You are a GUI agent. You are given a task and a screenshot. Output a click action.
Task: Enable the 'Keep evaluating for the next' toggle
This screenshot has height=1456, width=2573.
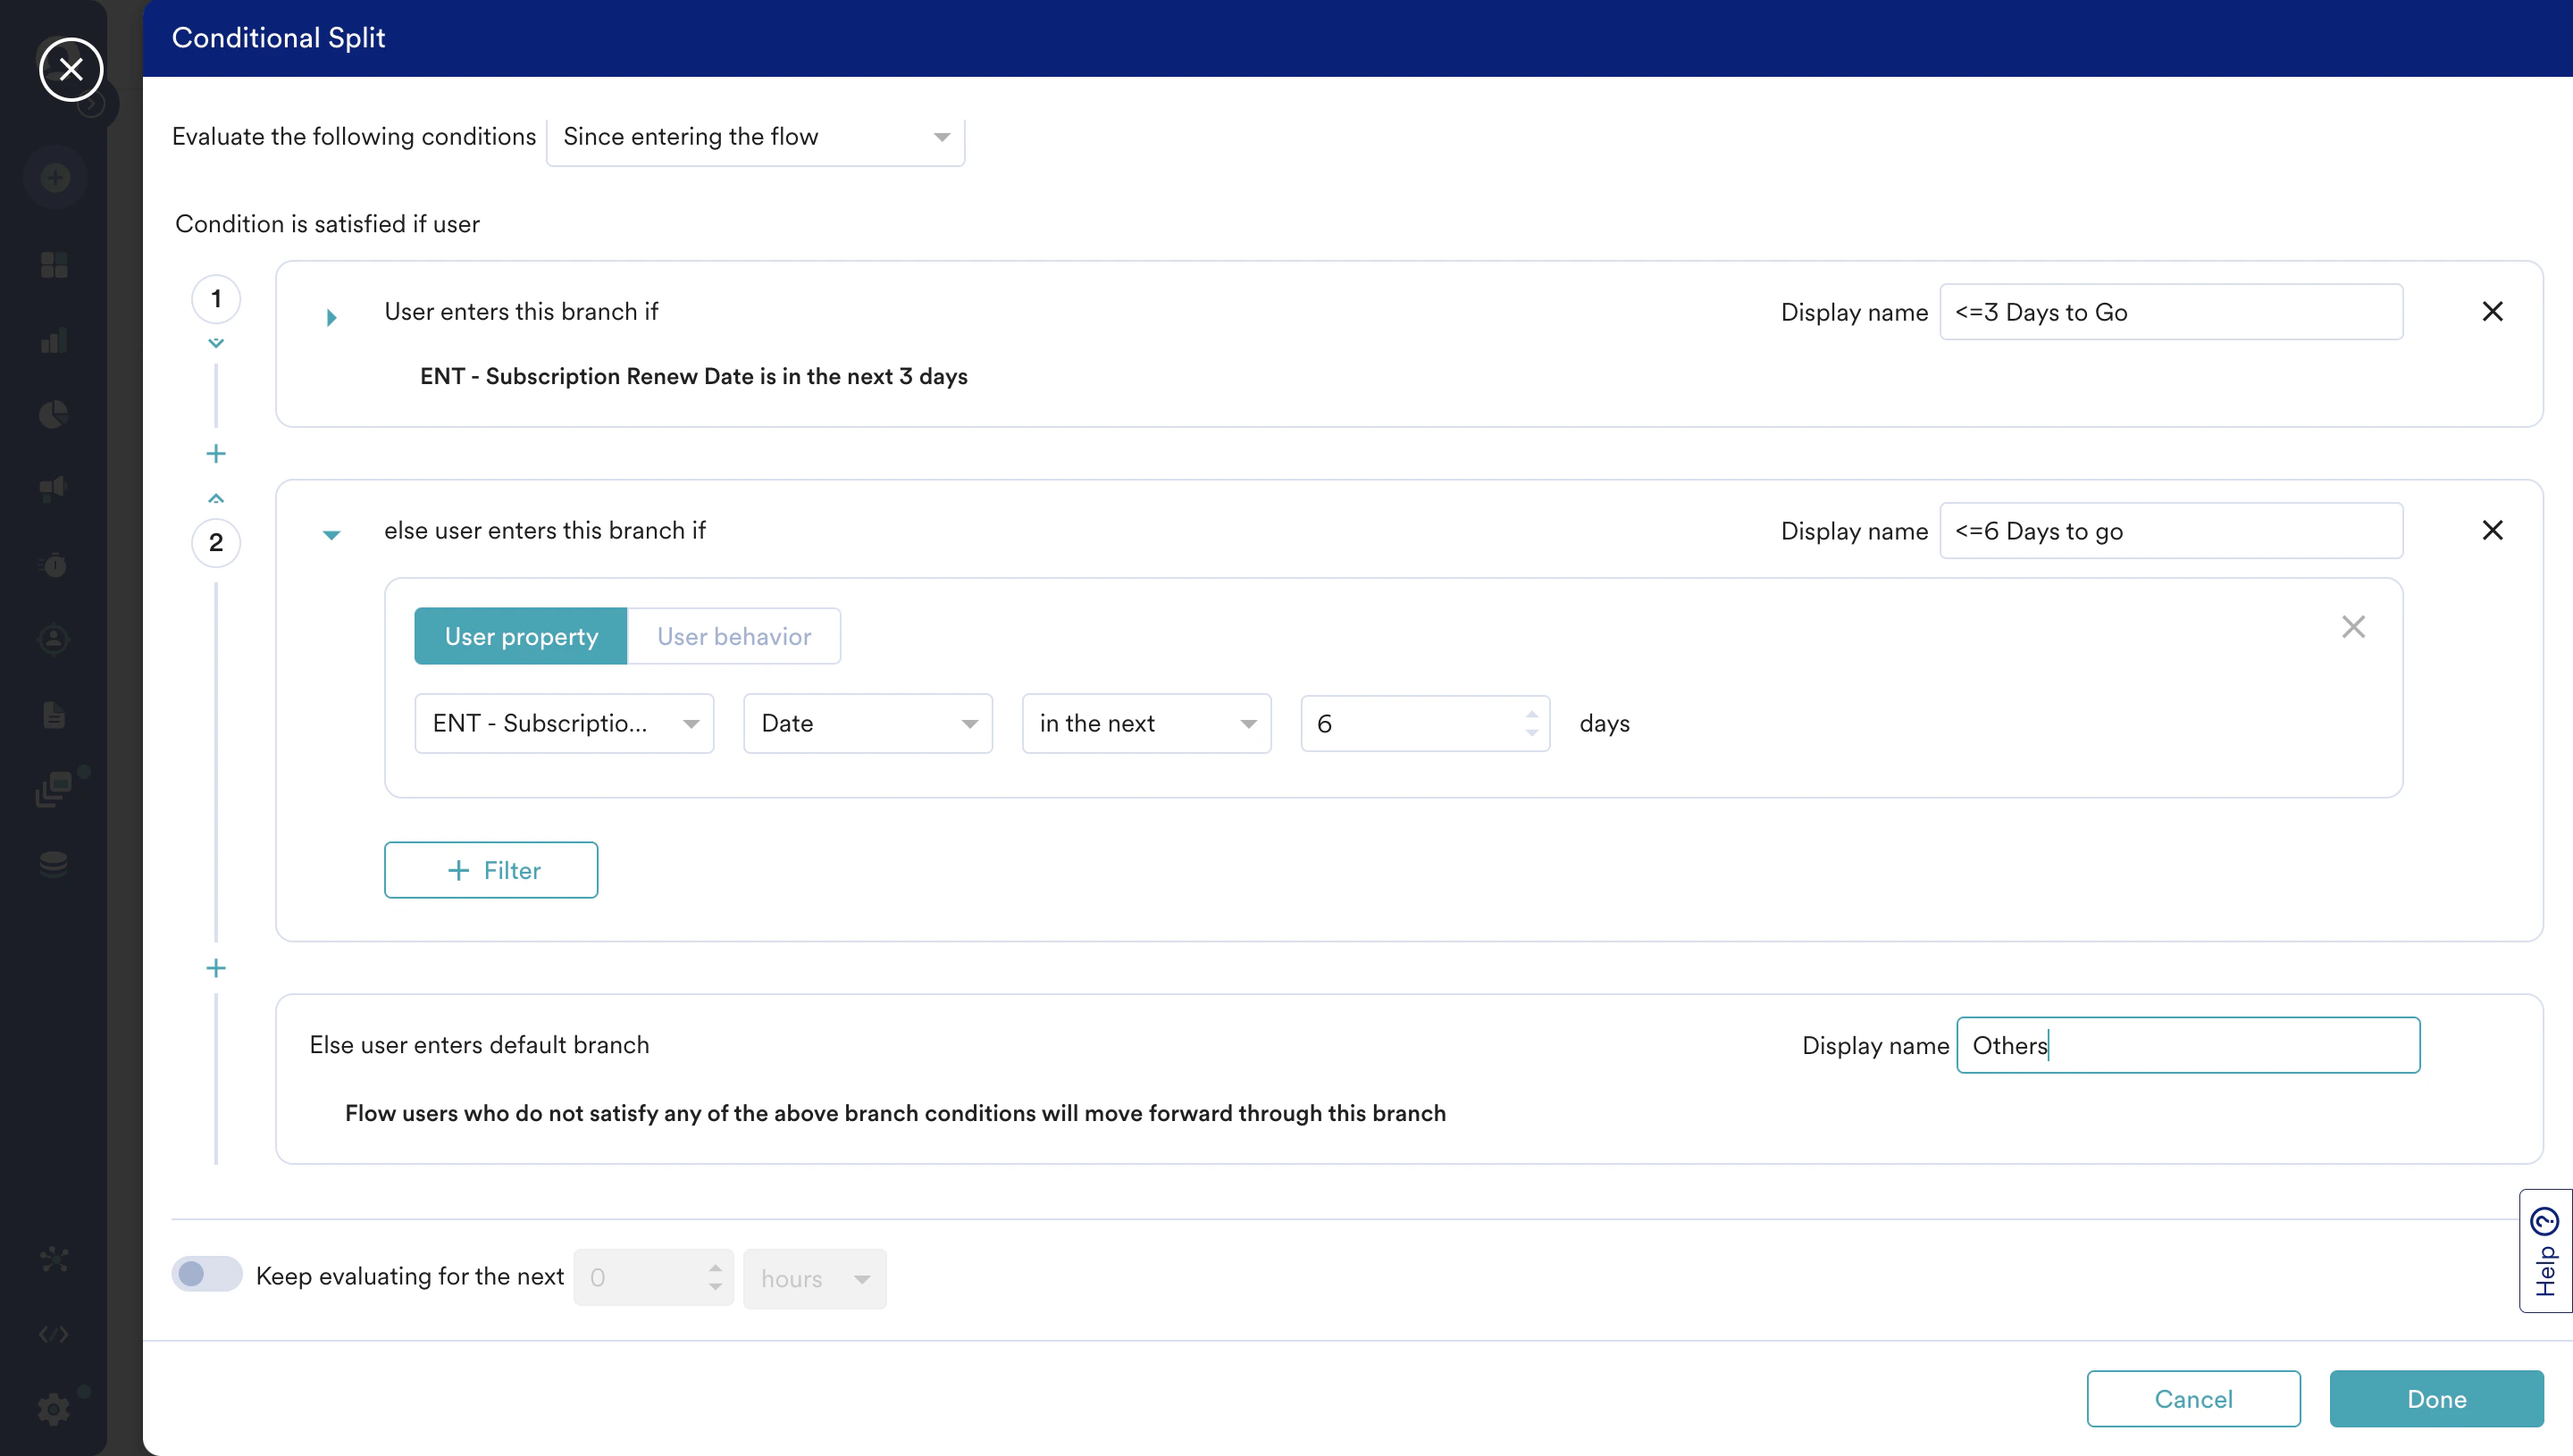tap(207, 1274)
